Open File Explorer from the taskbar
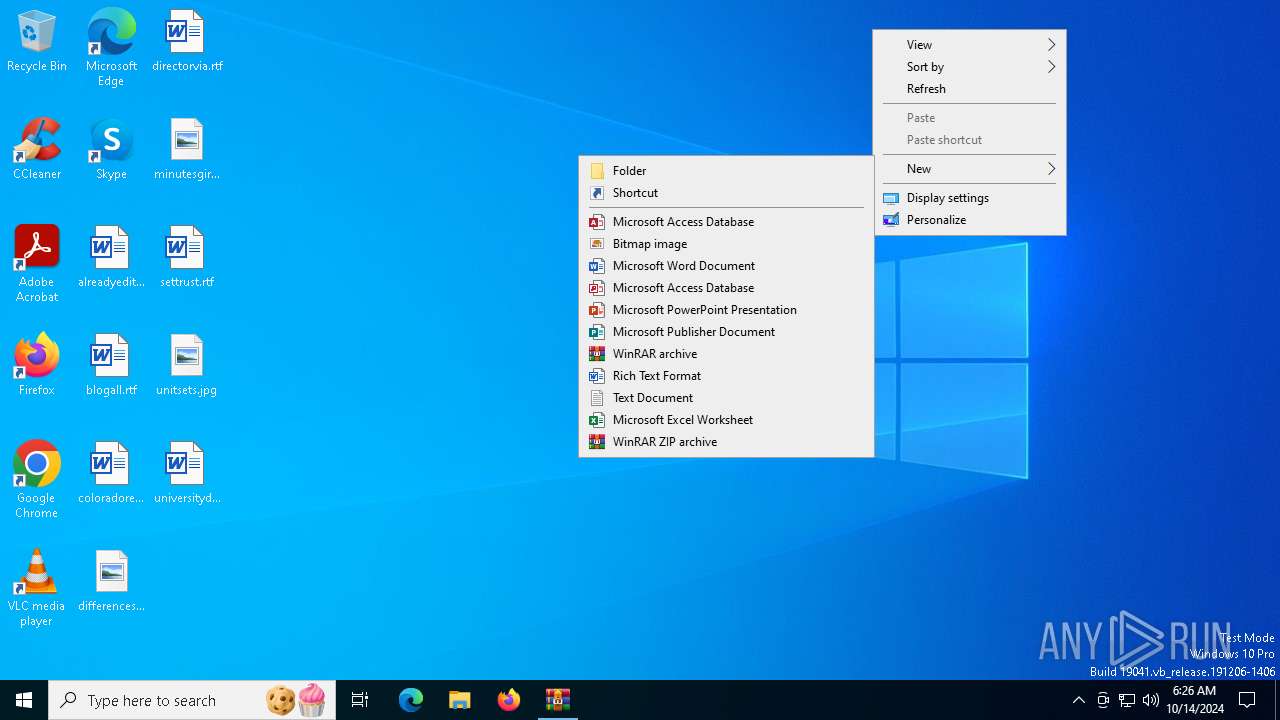This screenshot has height=720, width=1280. (460, 700)
